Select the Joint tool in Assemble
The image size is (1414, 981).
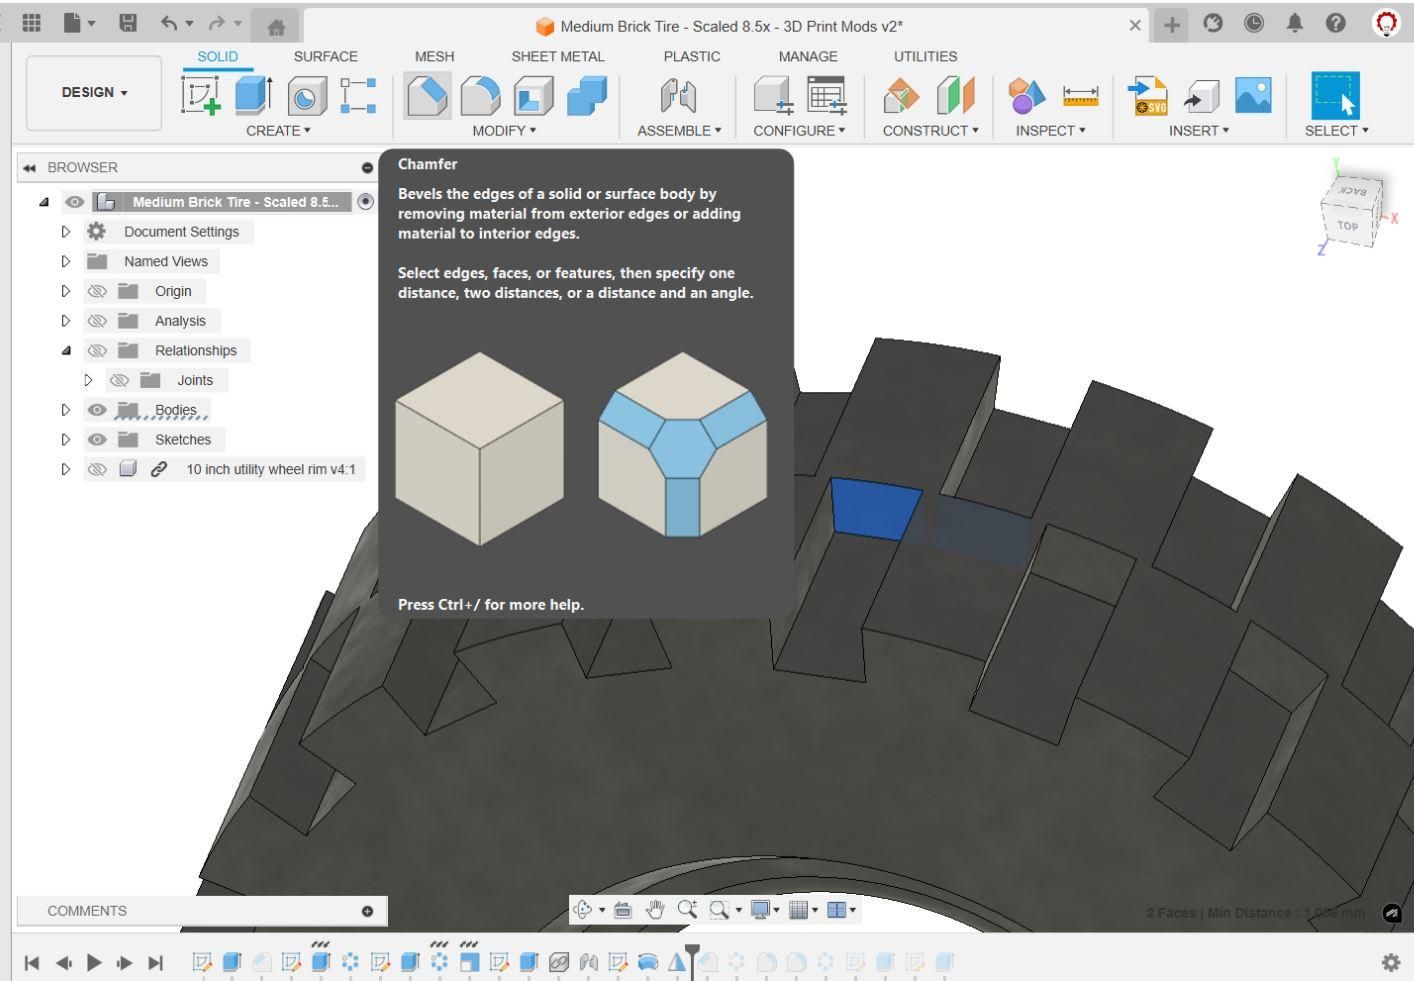click(678, 96)
